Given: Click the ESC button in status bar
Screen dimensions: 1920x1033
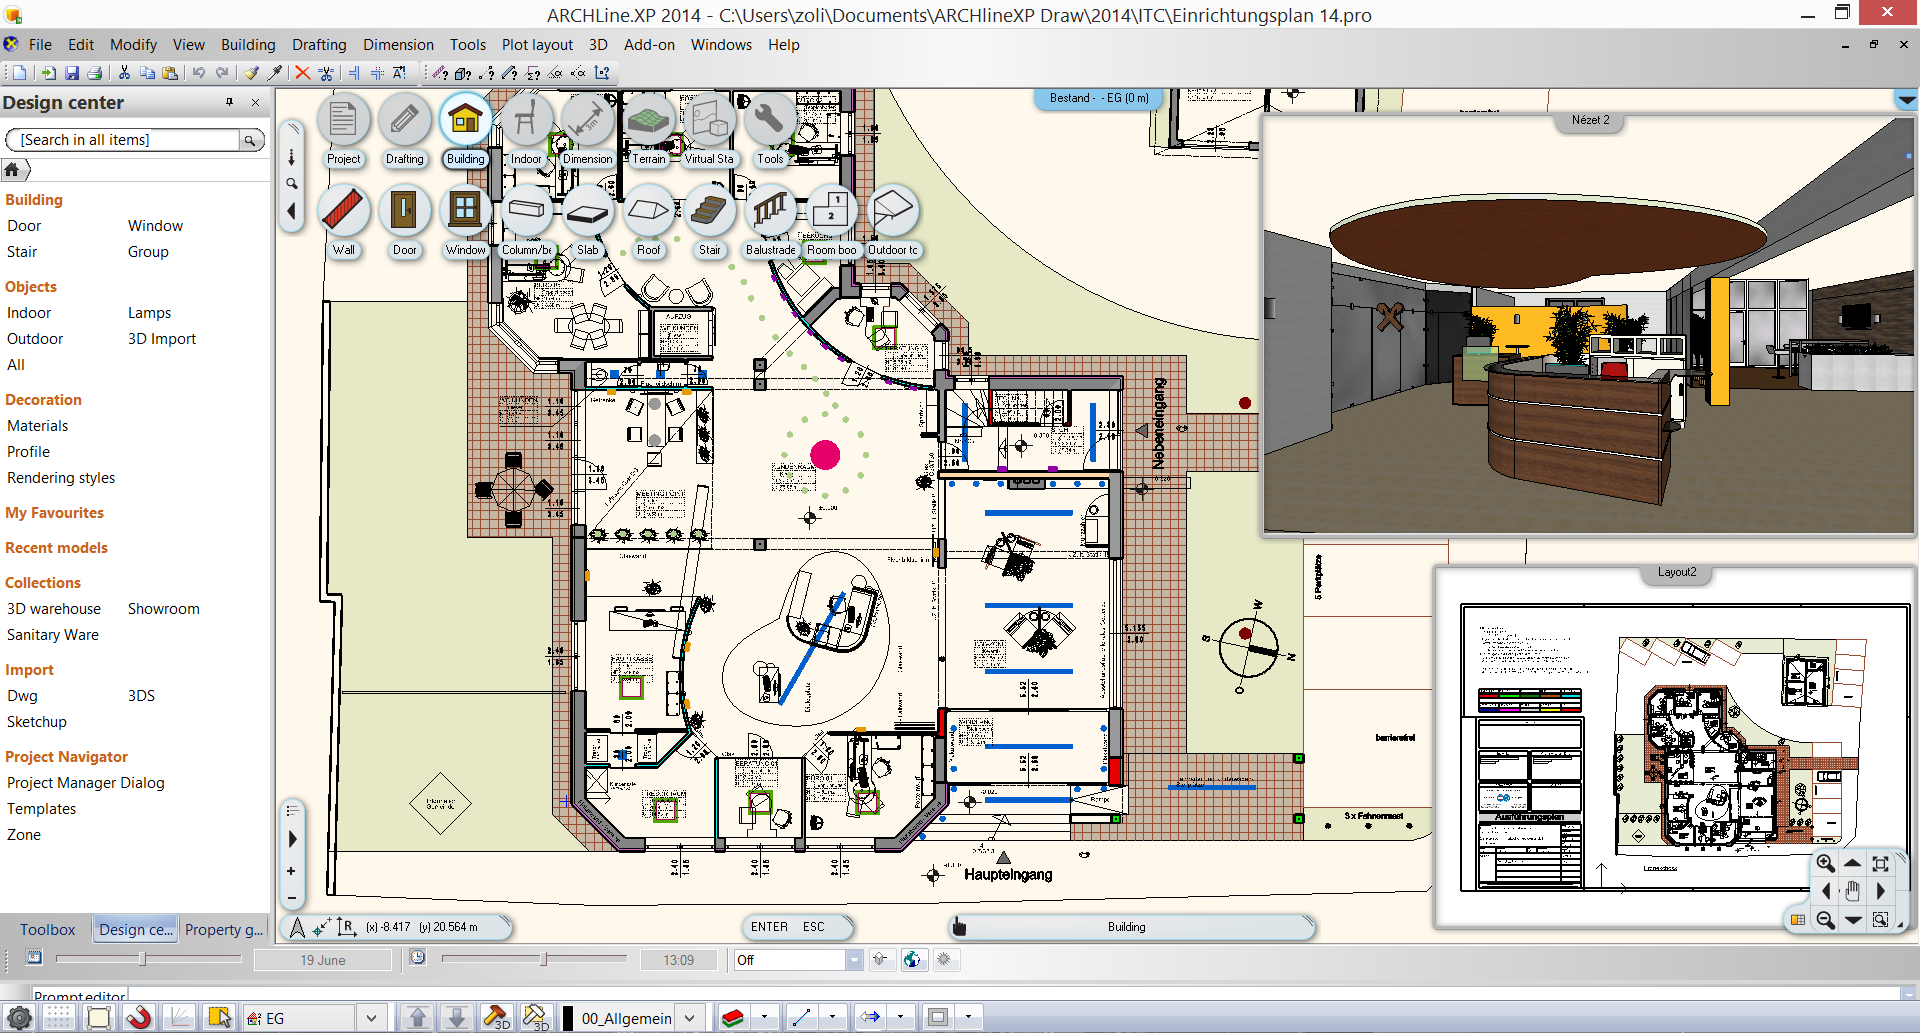Looking at the screenshot, I should tap(814, 927).
